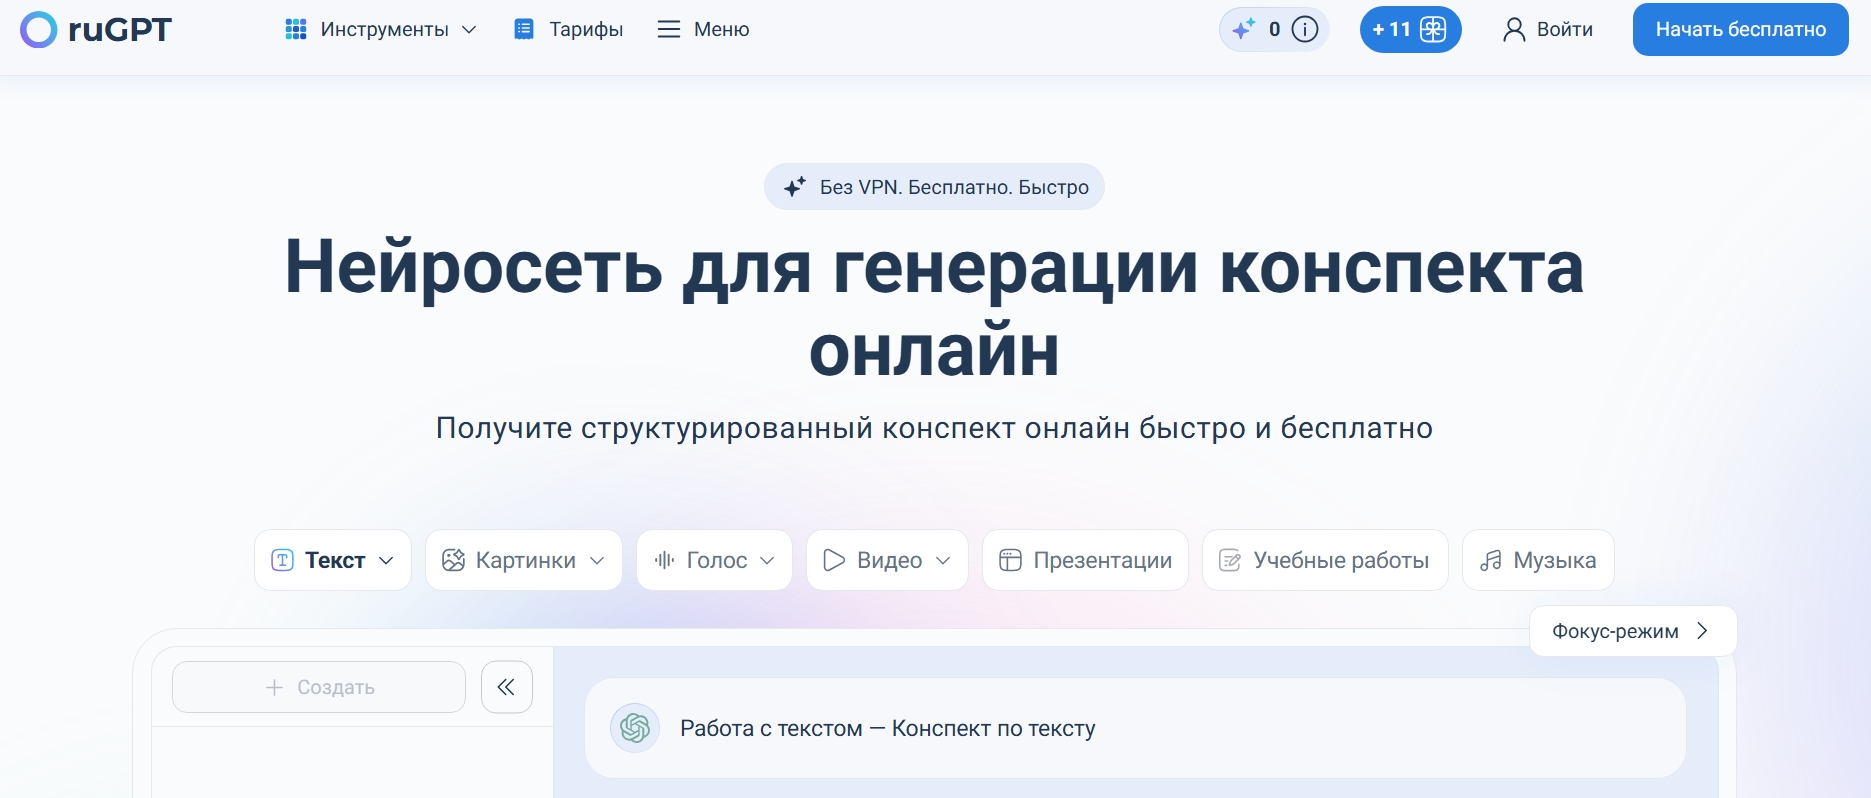This screenshot has width=1871, height=798.
Task: Click the ChatGPT model icon
Action: (635, 728)
